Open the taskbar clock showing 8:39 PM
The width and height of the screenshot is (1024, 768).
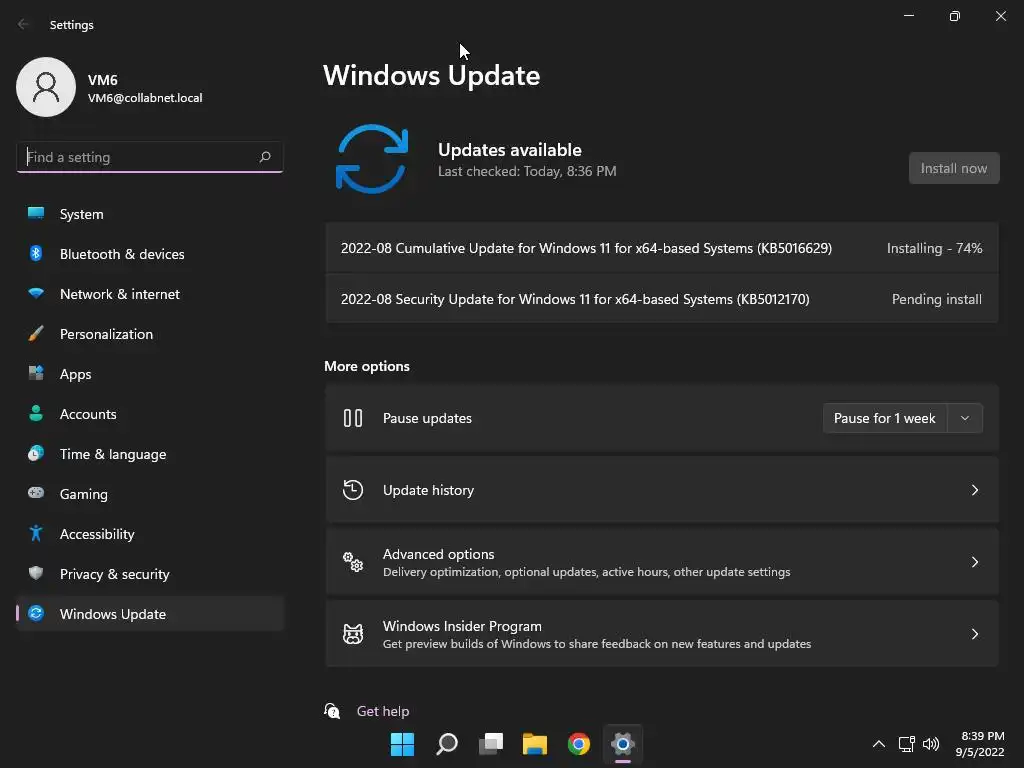980,744
